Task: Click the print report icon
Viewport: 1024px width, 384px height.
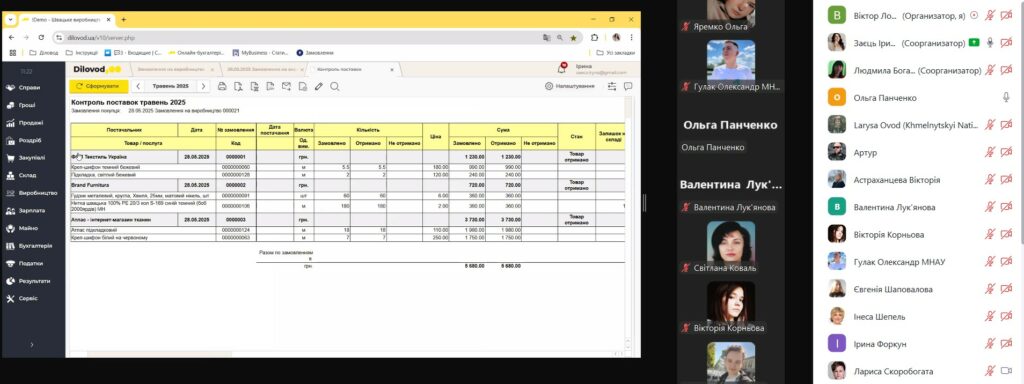Action: tap(222, 86)
